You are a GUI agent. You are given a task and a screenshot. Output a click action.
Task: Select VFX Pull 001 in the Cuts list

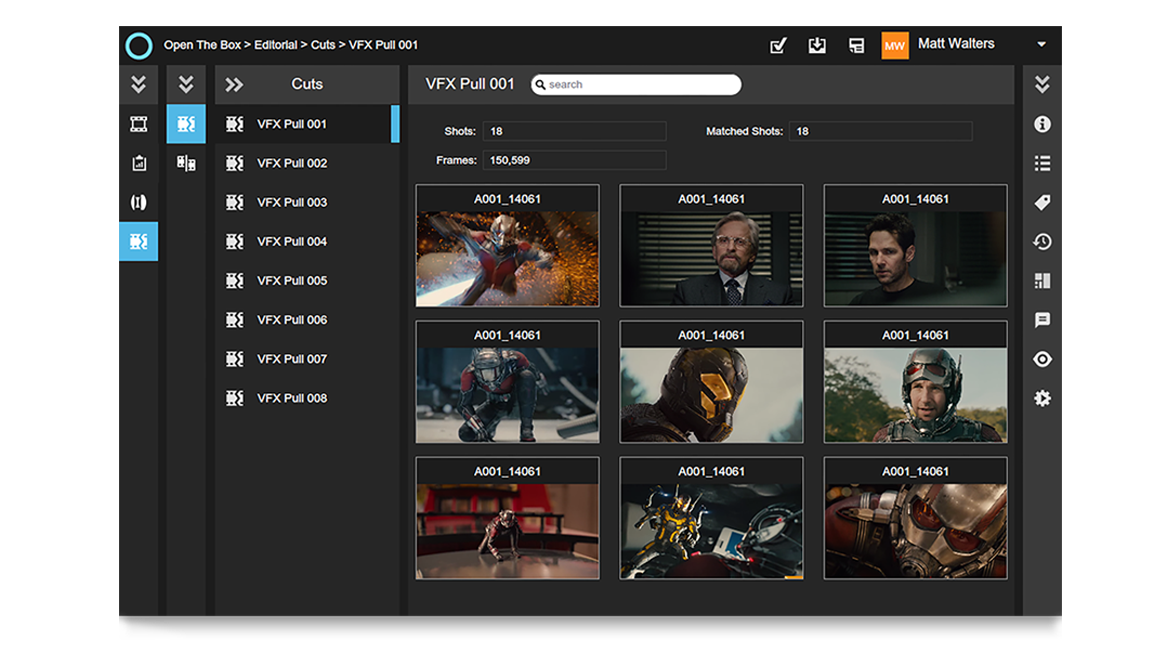click(x=307, y=124)
